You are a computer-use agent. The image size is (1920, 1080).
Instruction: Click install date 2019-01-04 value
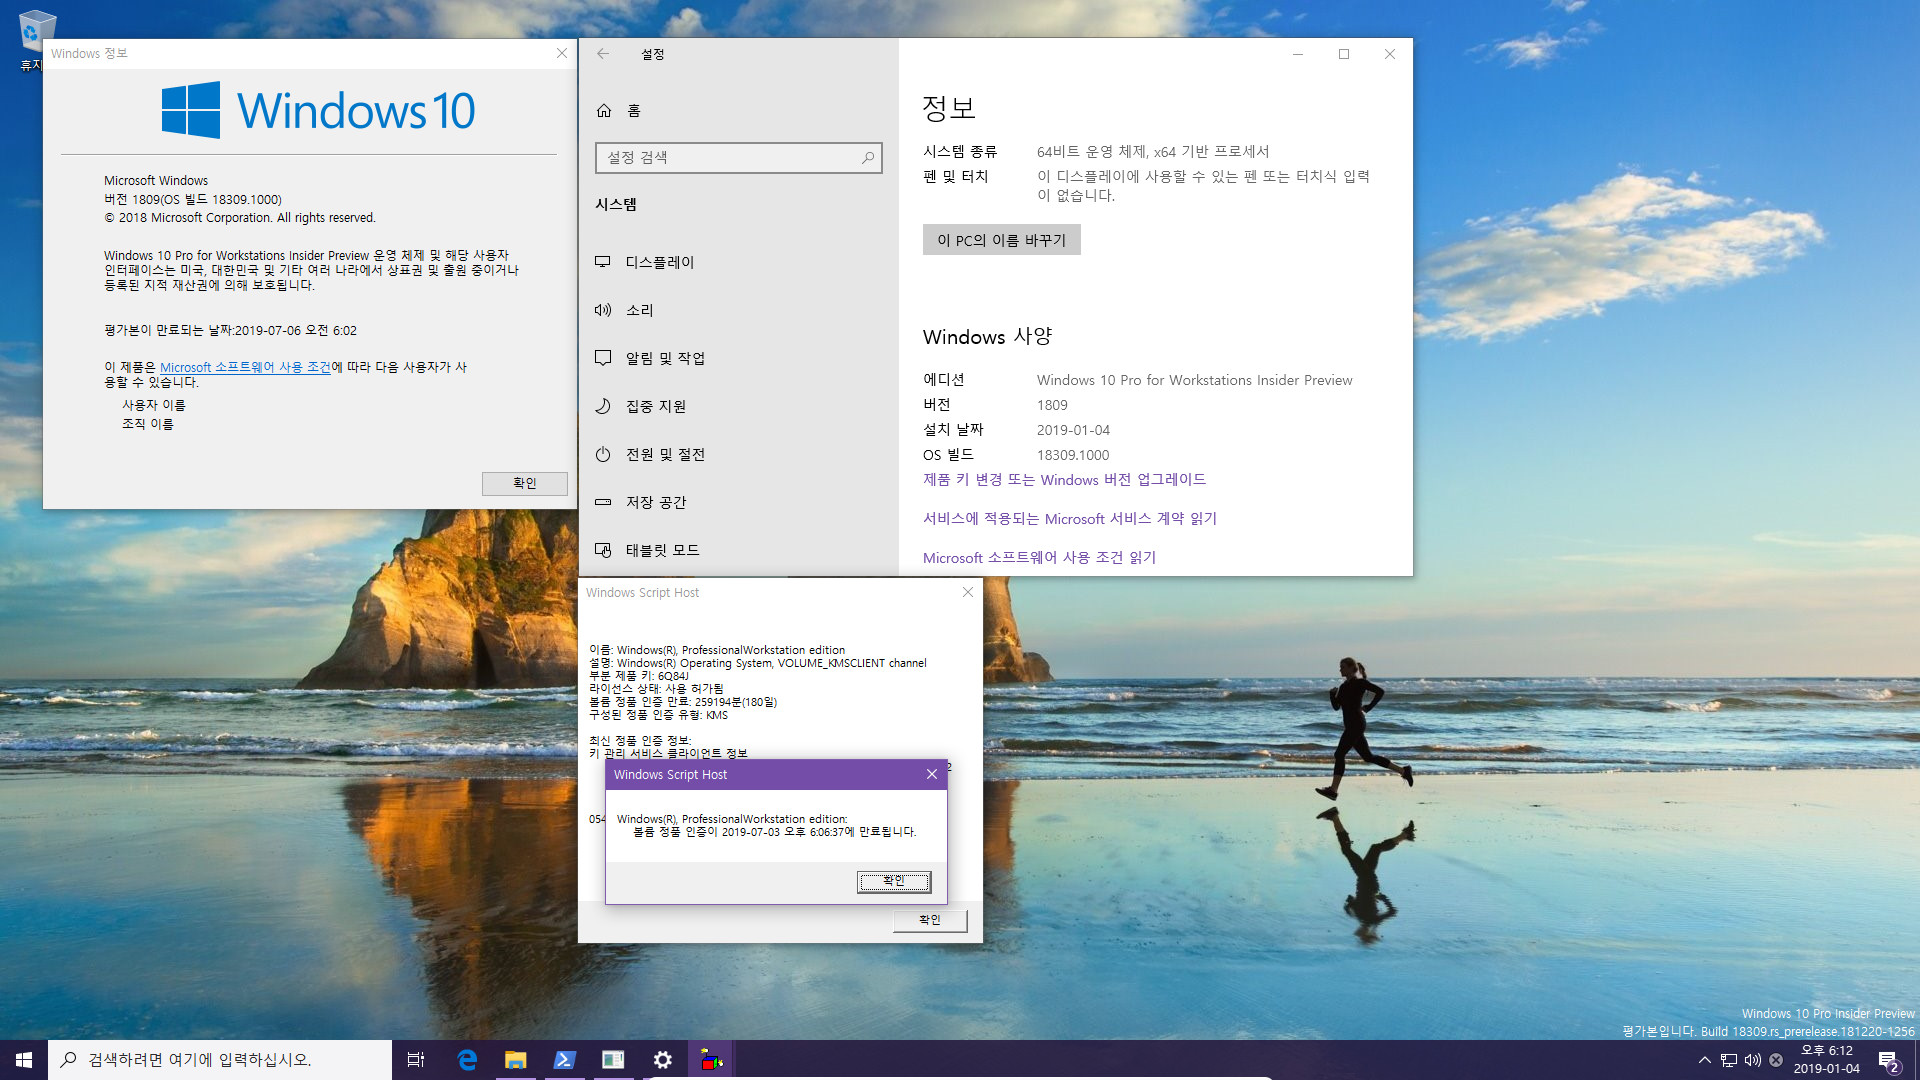pos(1073,430)
